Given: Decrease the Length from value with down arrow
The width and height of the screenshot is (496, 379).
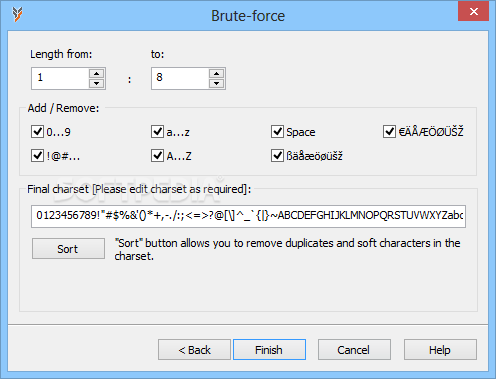Looking at the screenshot, I should point(96,83).
